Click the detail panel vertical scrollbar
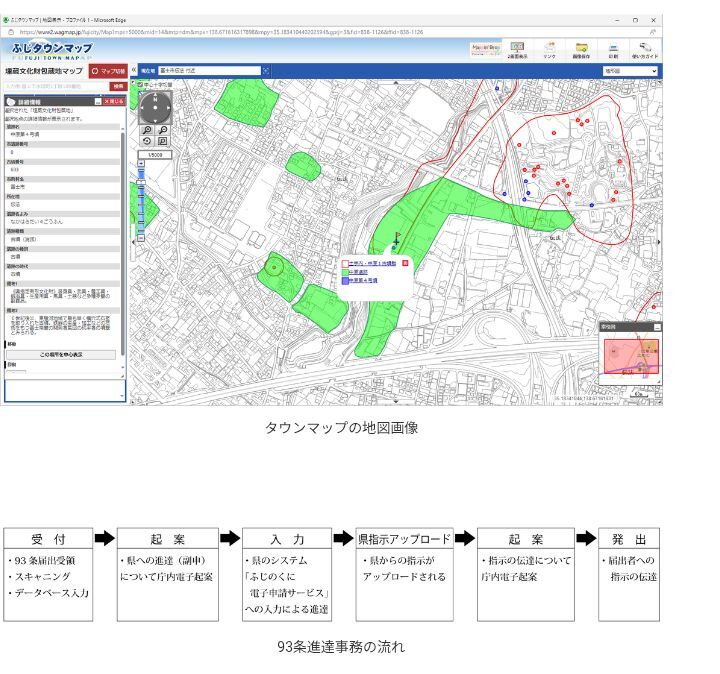The image size is (720, 674). [x=123, y=243]
